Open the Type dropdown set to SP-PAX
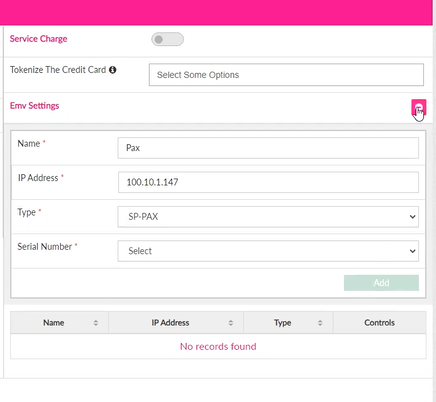Image resolution: width=436 pixels, height=402 pixels. (x=268, y=217)
